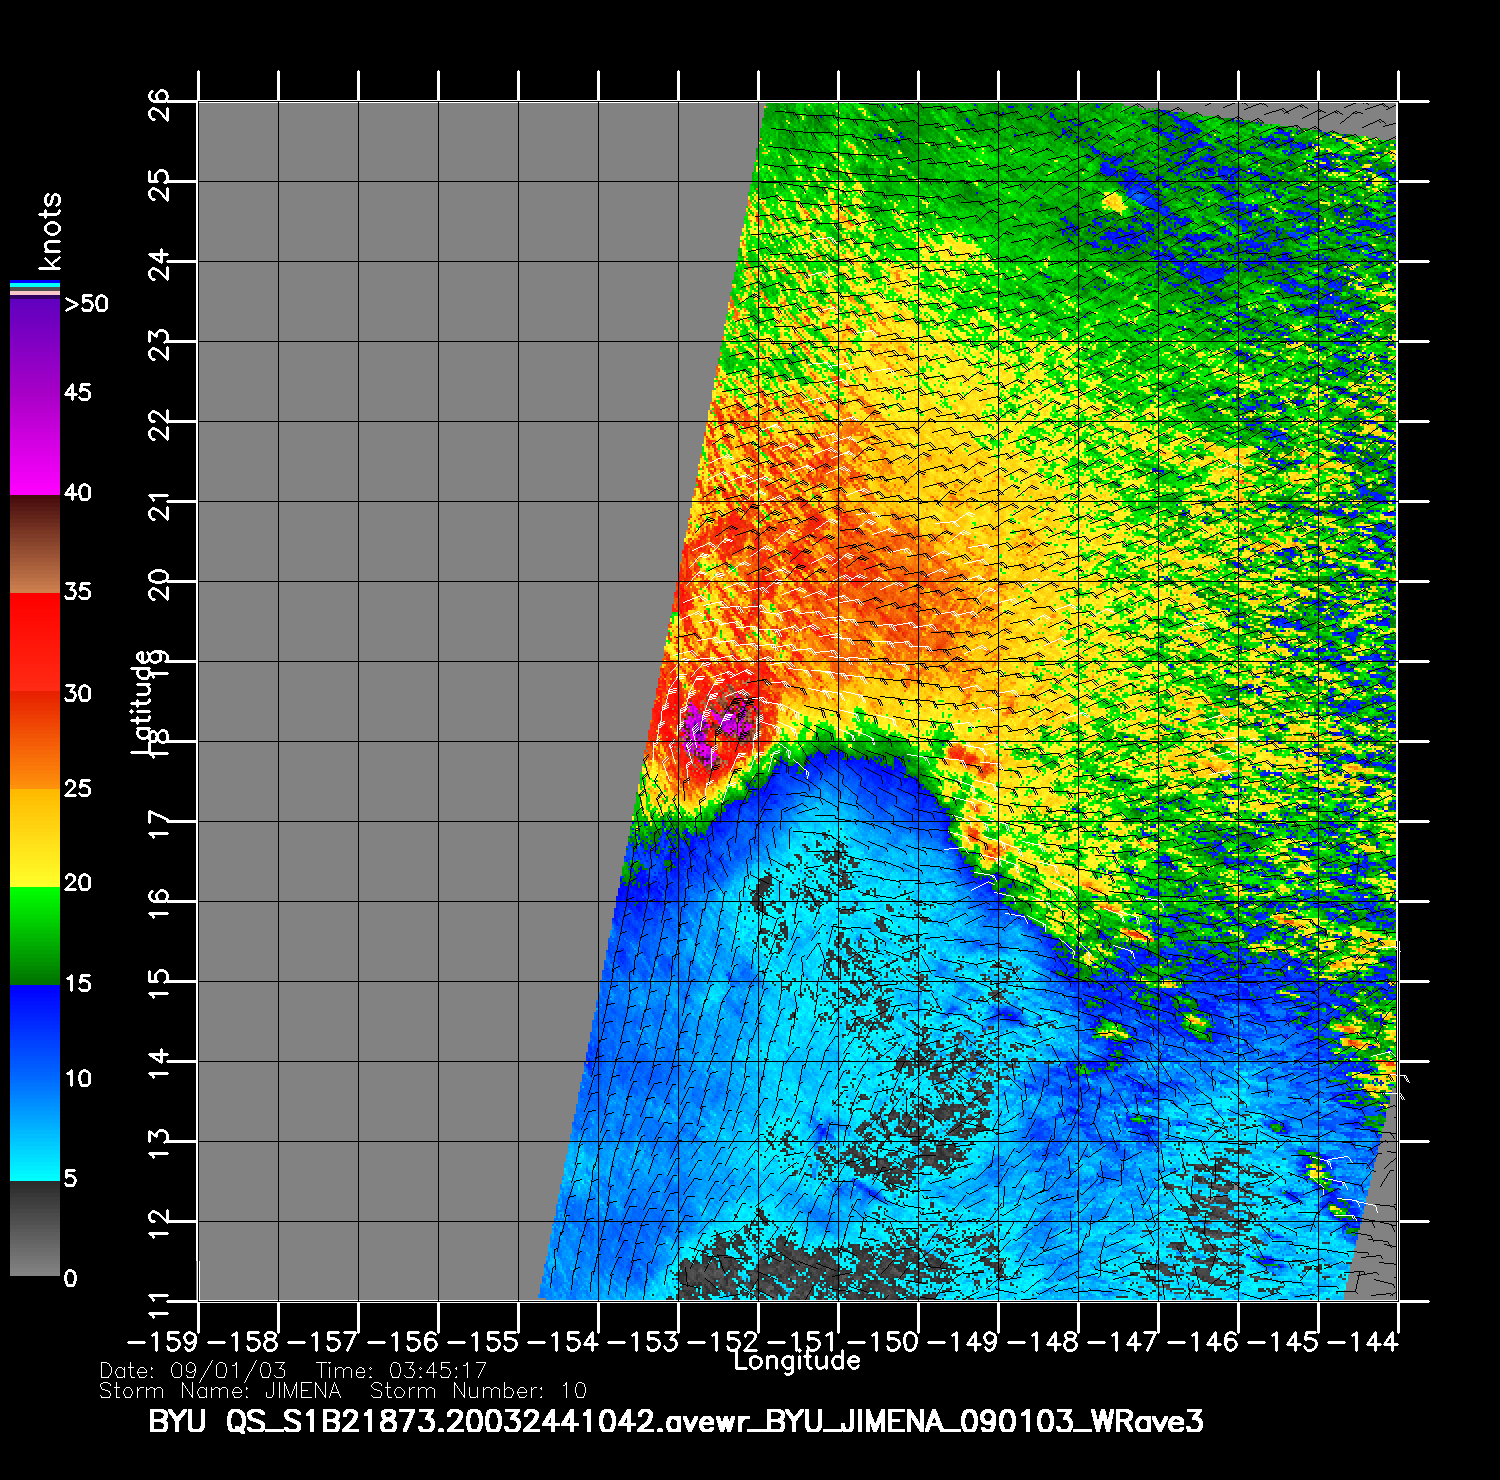Screen dimensions: 1500x1480
Task: Click the gray 0–5 knots legend band
Action: tap(34, 1228)
